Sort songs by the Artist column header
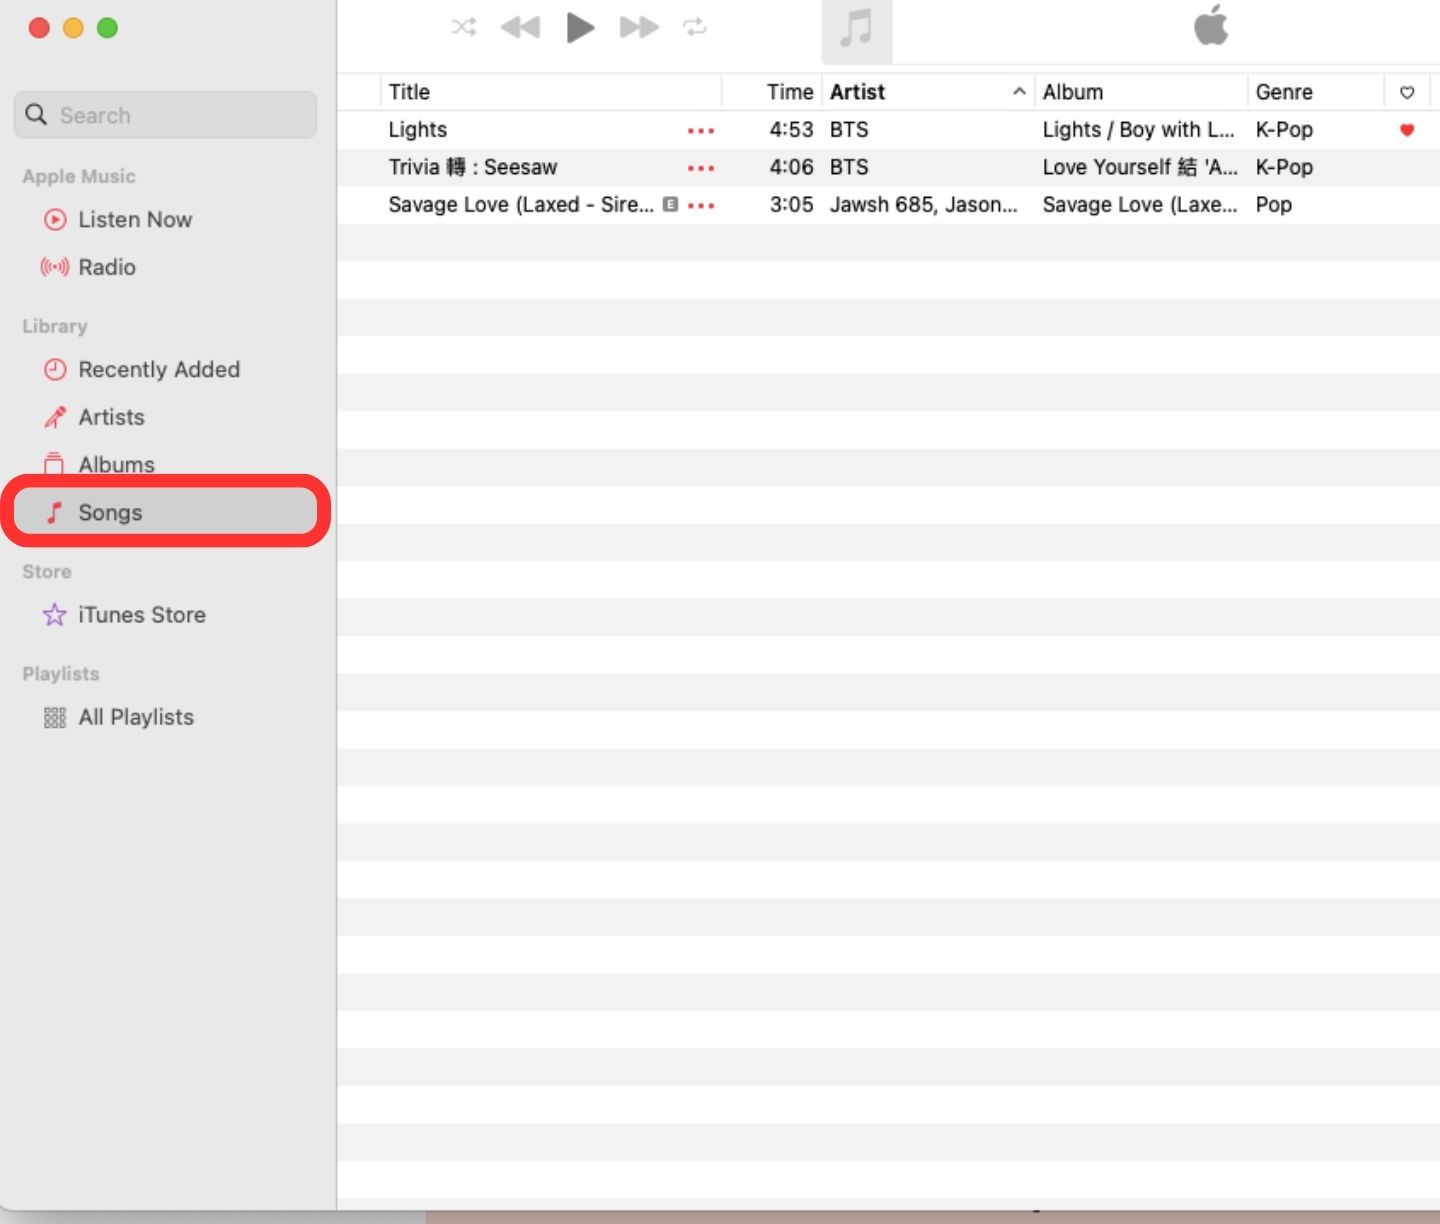Viewport: 1440px width, 1224px height. click(x=928, y=92)
